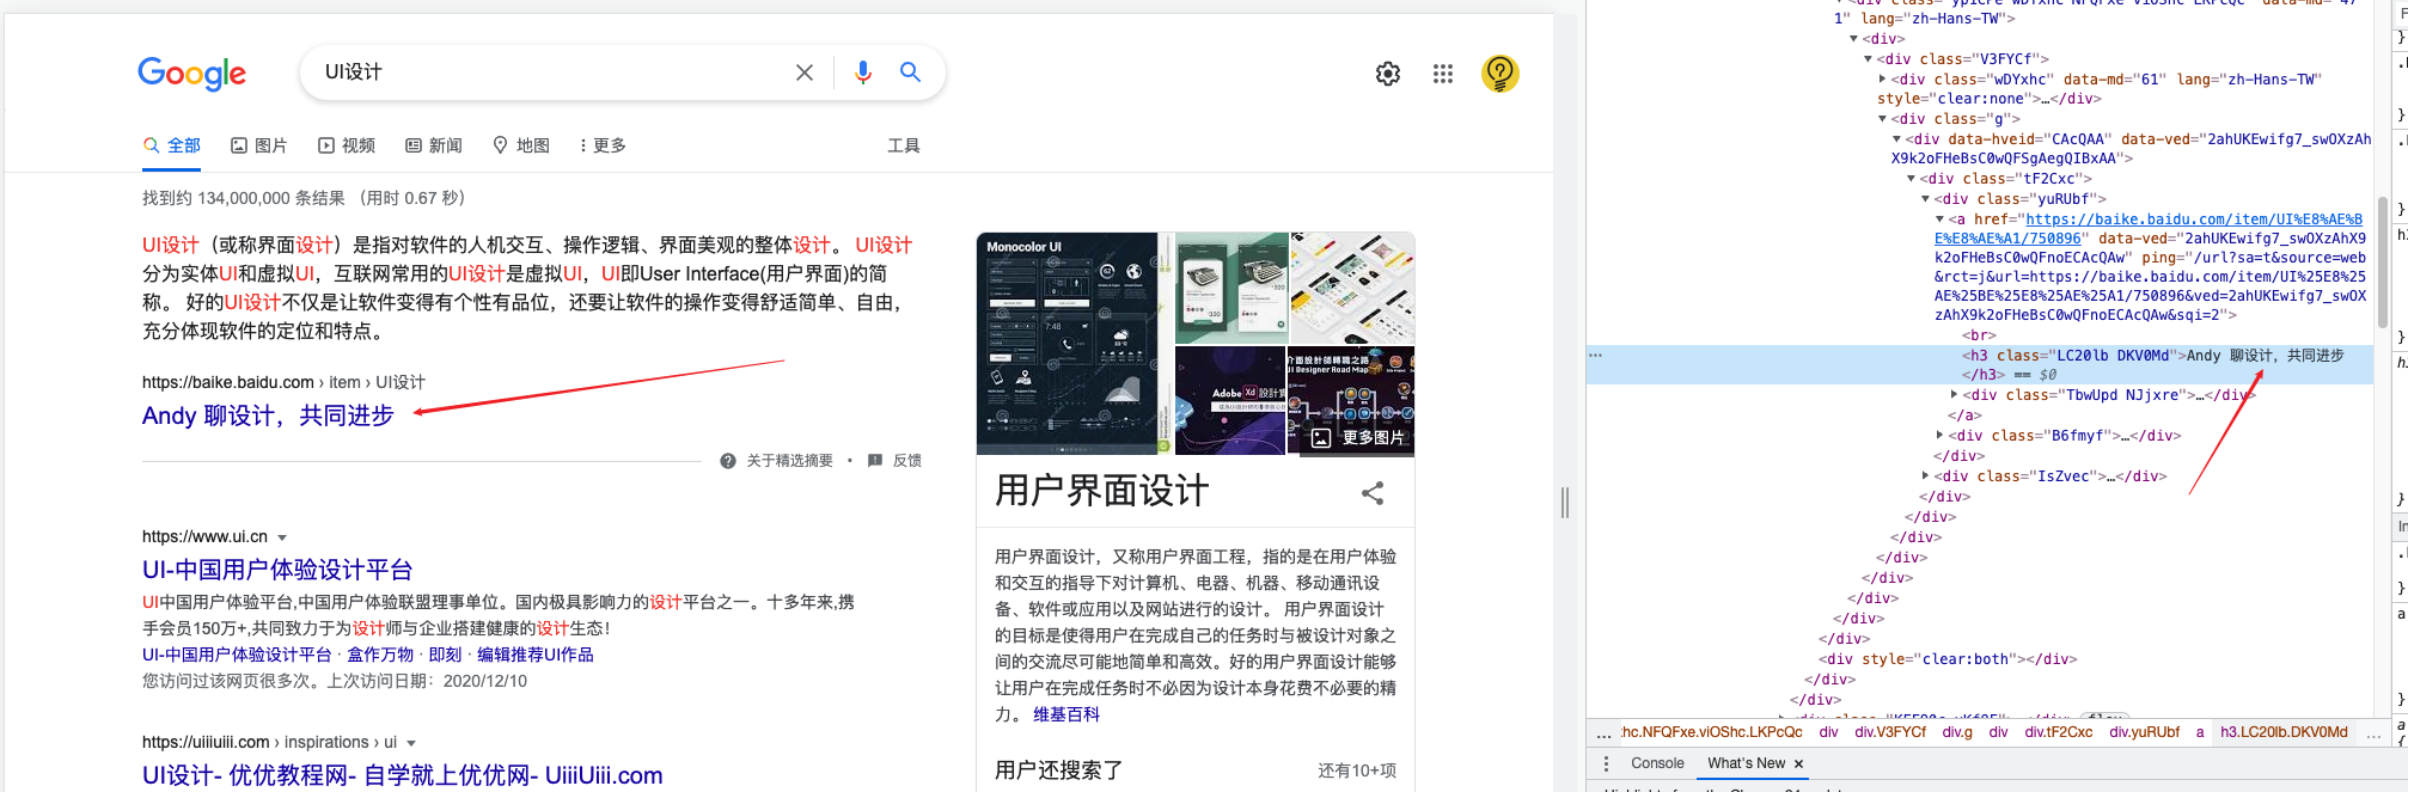Screen dimensions: 2414x796
Task: Expand the div class="wDYxhc" data-md="61" node
Action: (1882, 79)
